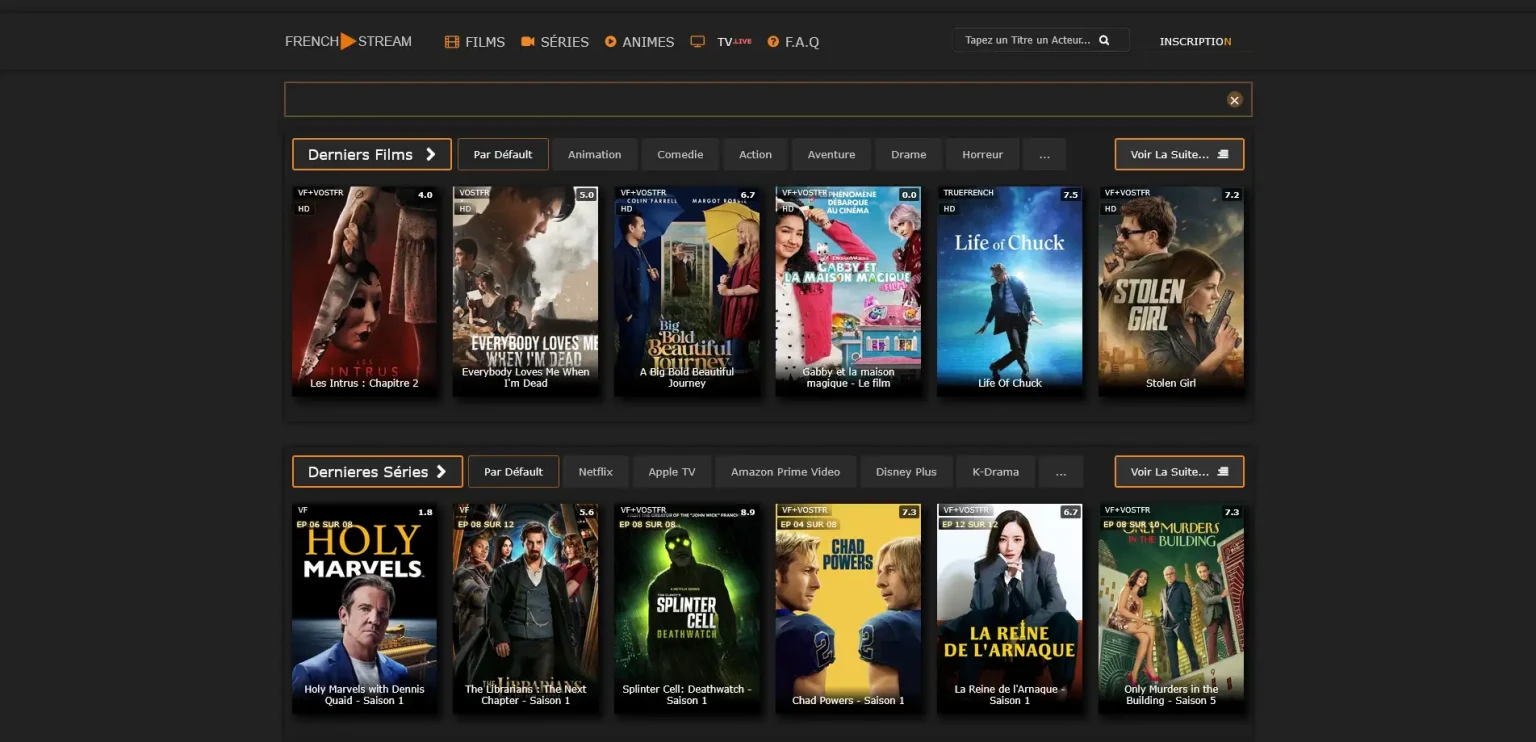The width and height of the screenshot is (1536, 742).
Task: Filter series by Netflix
Action: (595, 472)
